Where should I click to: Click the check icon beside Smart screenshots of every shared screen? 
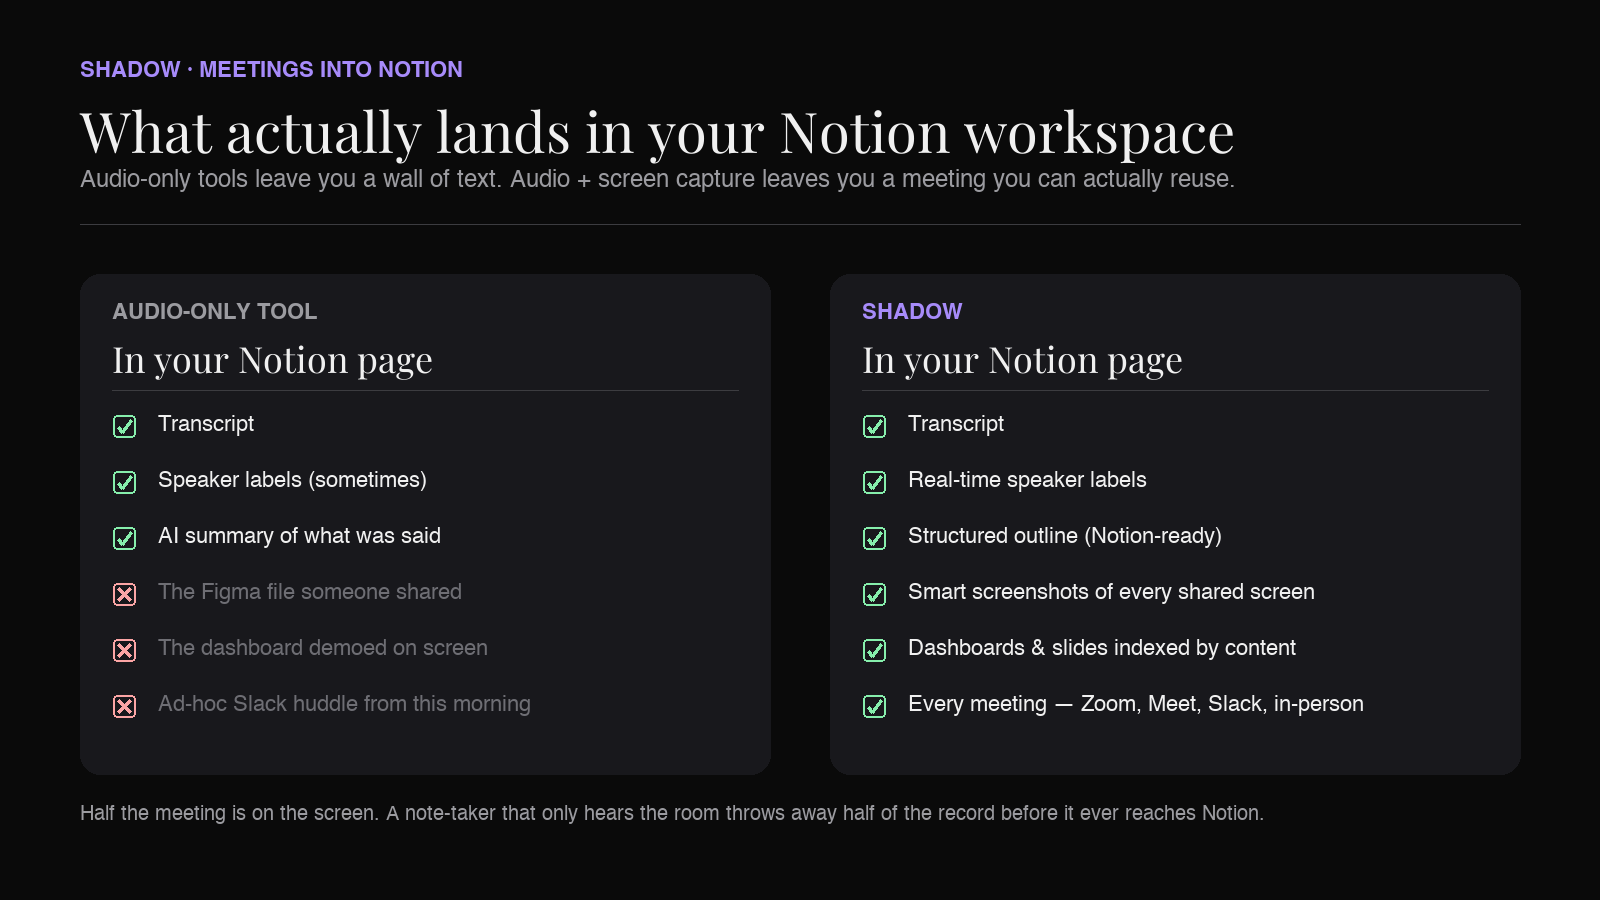tap(874, 595)
